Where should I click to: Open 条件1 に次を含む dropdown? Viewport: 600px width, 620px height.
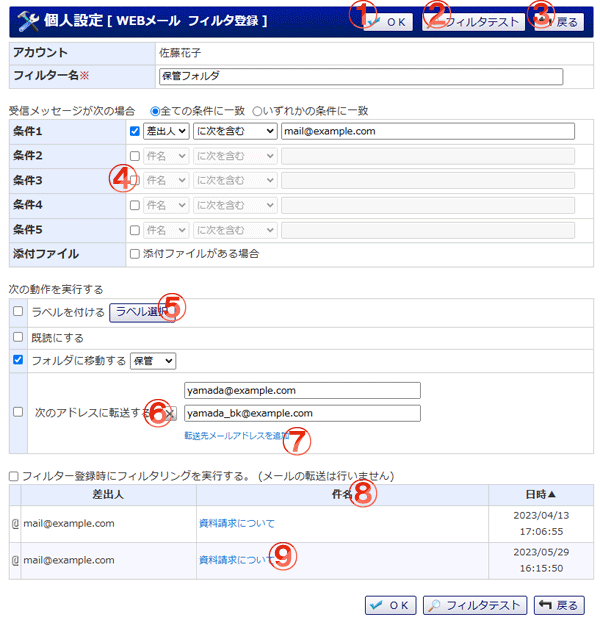pyautogui.click(x=235, y=131)
